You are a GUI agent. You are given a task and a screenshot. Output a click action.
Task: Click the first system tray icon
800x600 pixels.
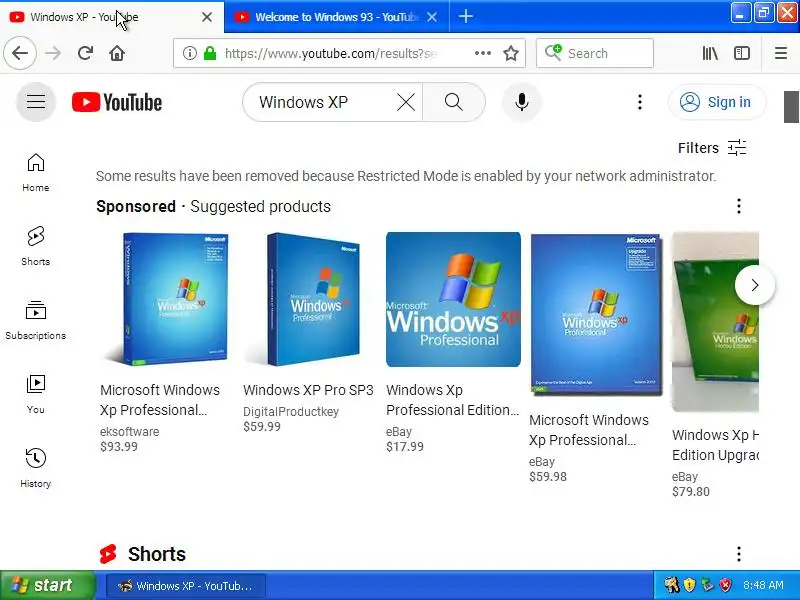[x=671, y=585]
